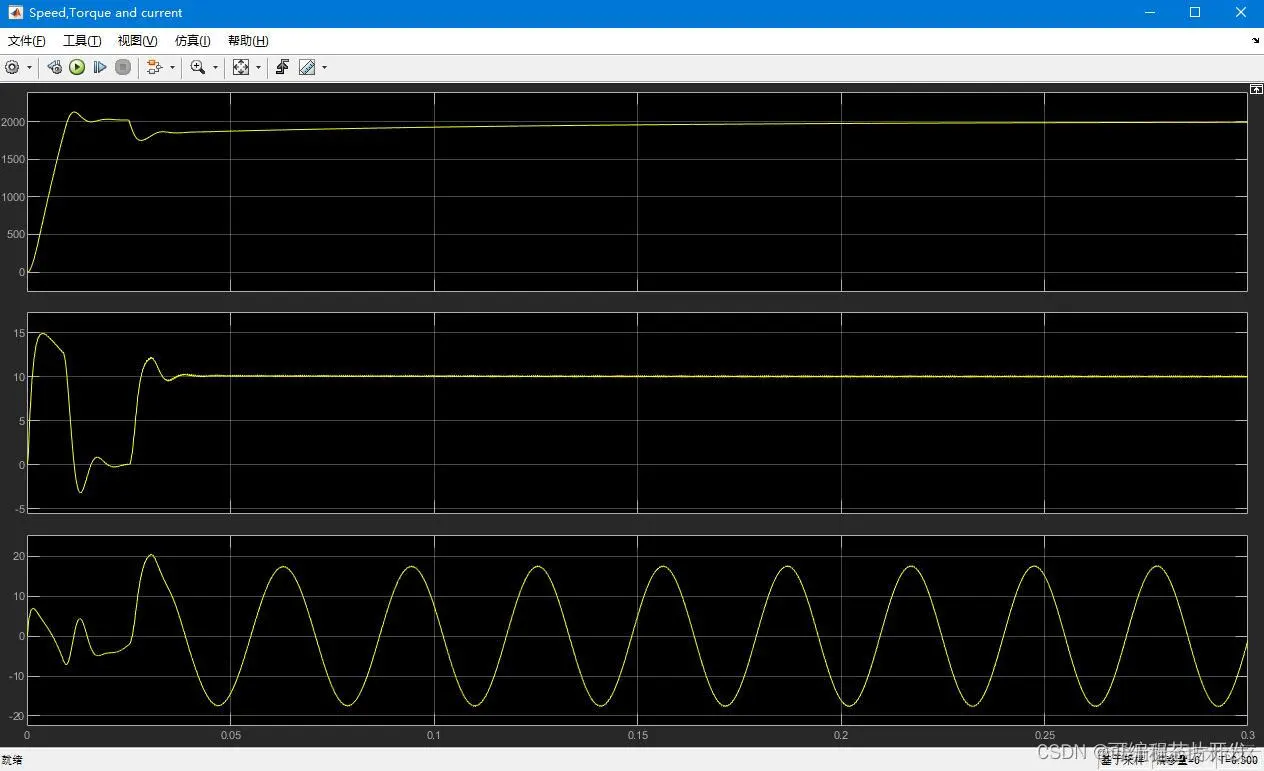Open the 帮助(H) menu
The width and height of the screenshot is (1264, 771).
click(x=248, y=41)
